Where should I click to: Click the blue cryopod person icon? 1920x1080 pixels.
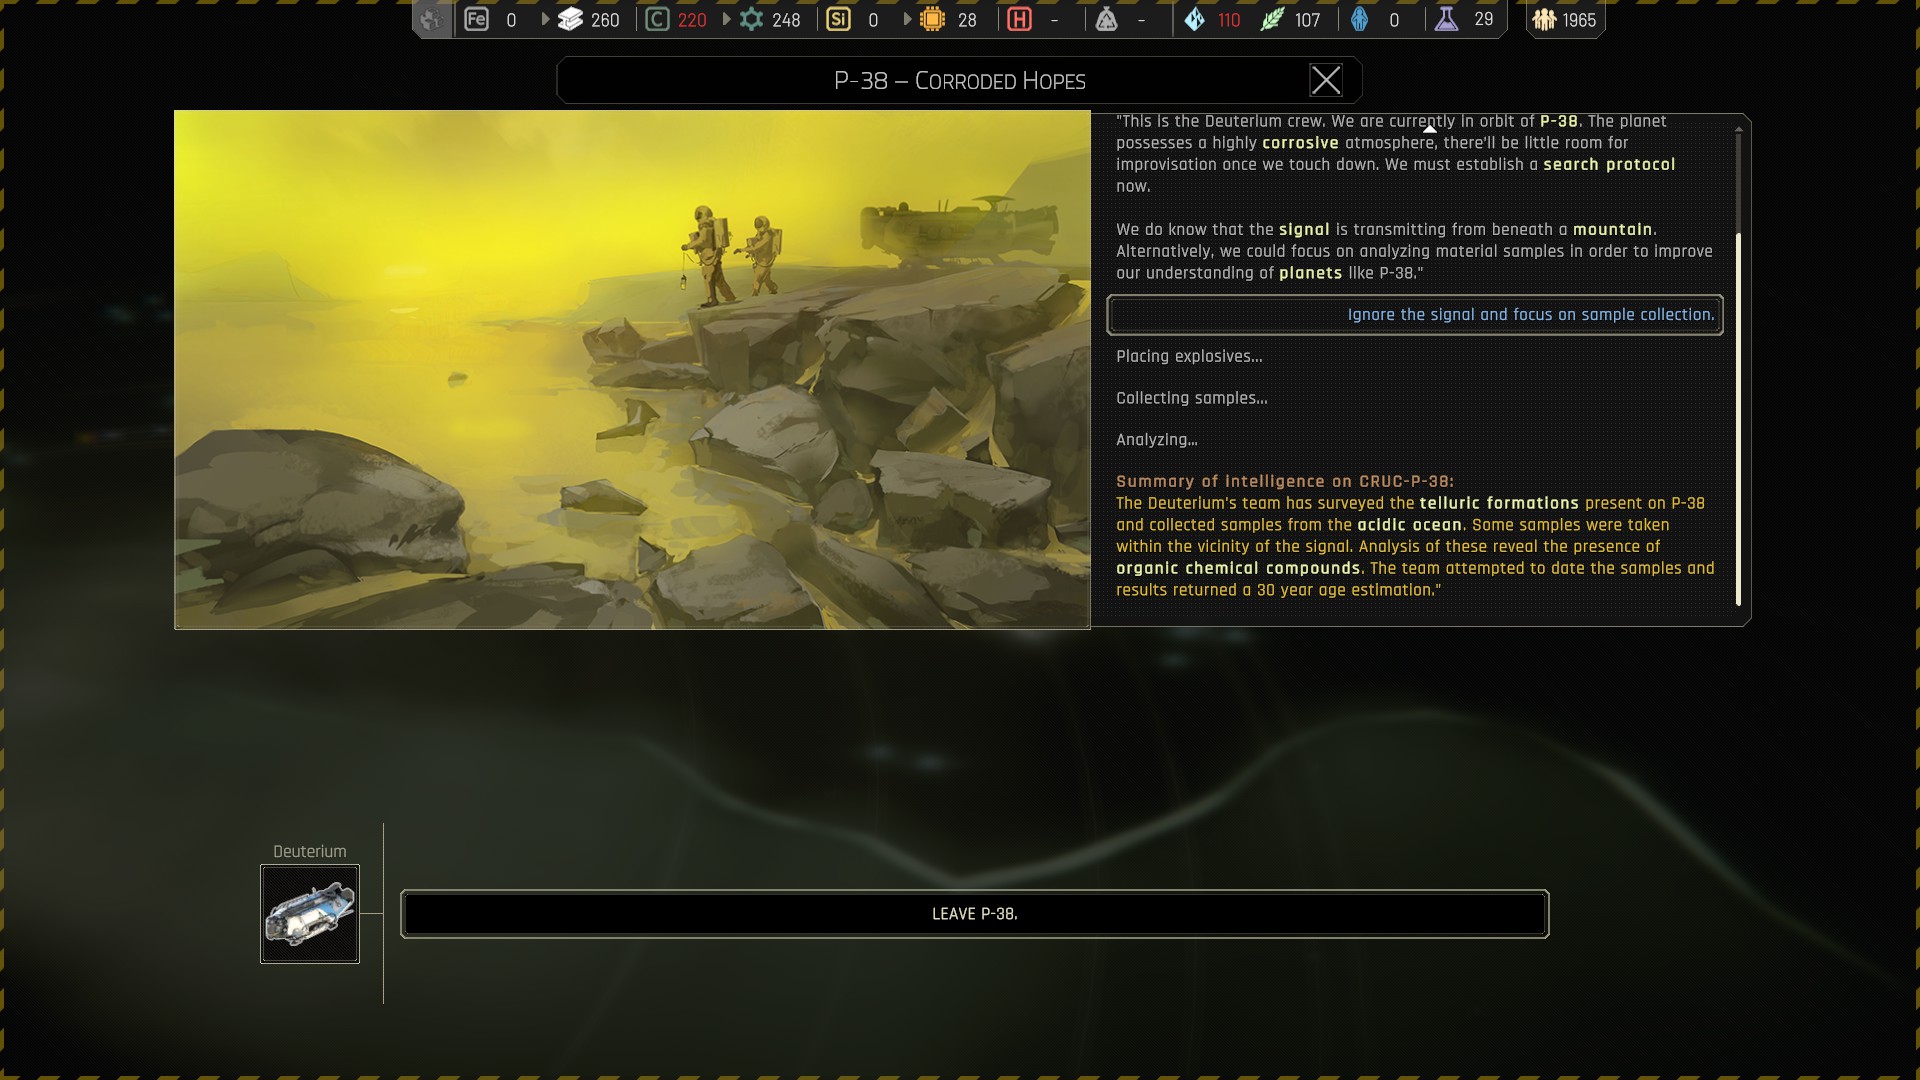[1359, 19]
